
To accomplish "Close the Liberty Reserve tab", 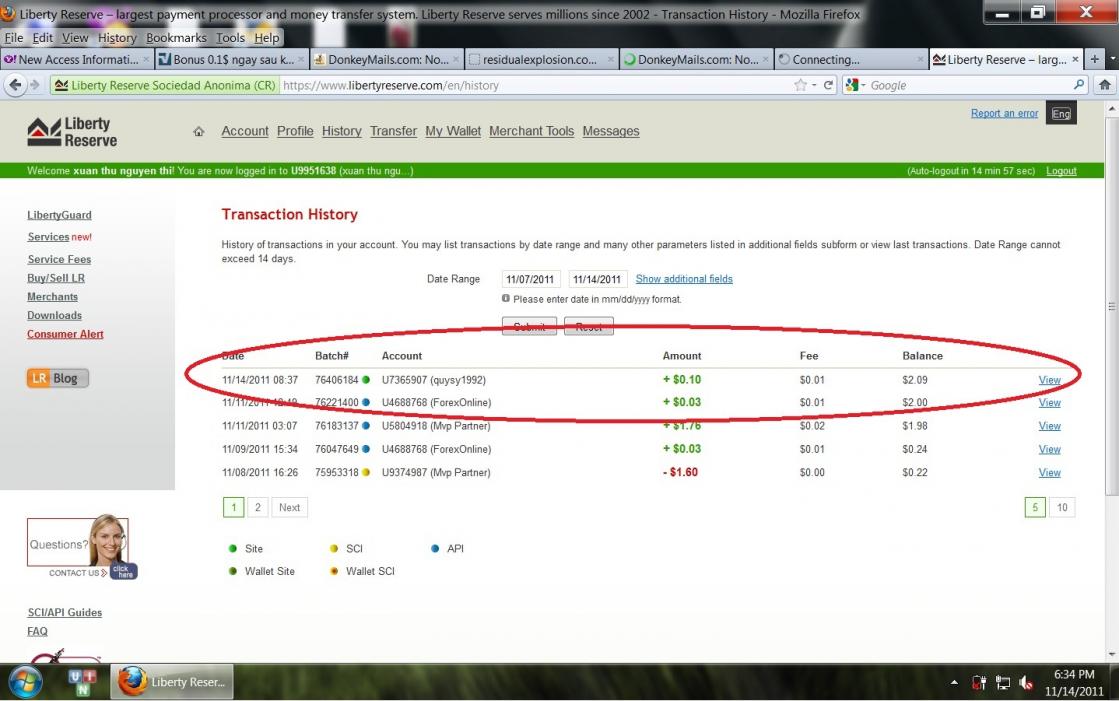I will [x=1075, y=59].
